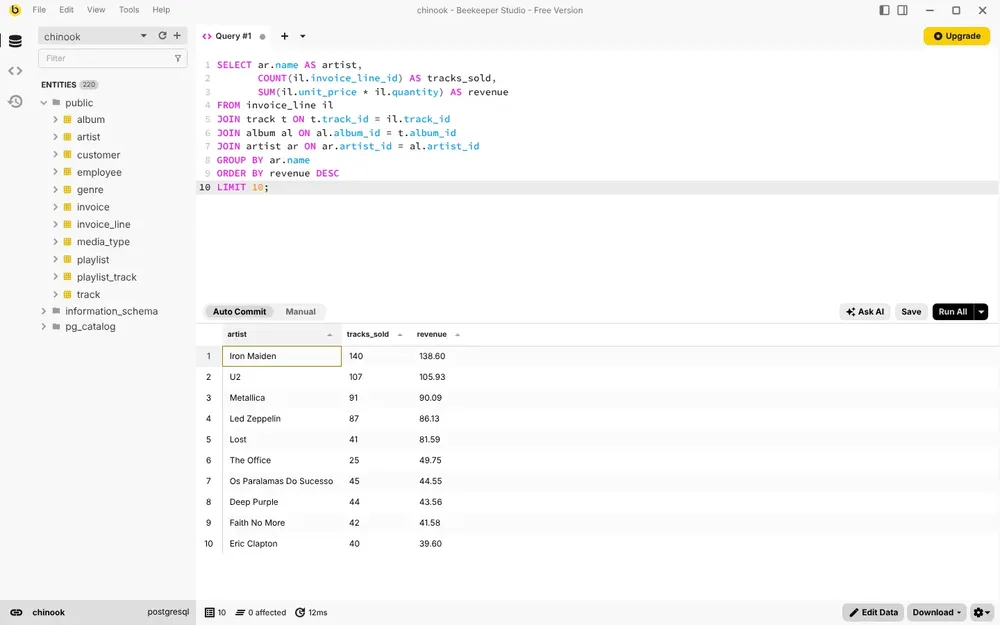Save the current query
This screenshot has width=1000, height=625.
coord(911,312)
